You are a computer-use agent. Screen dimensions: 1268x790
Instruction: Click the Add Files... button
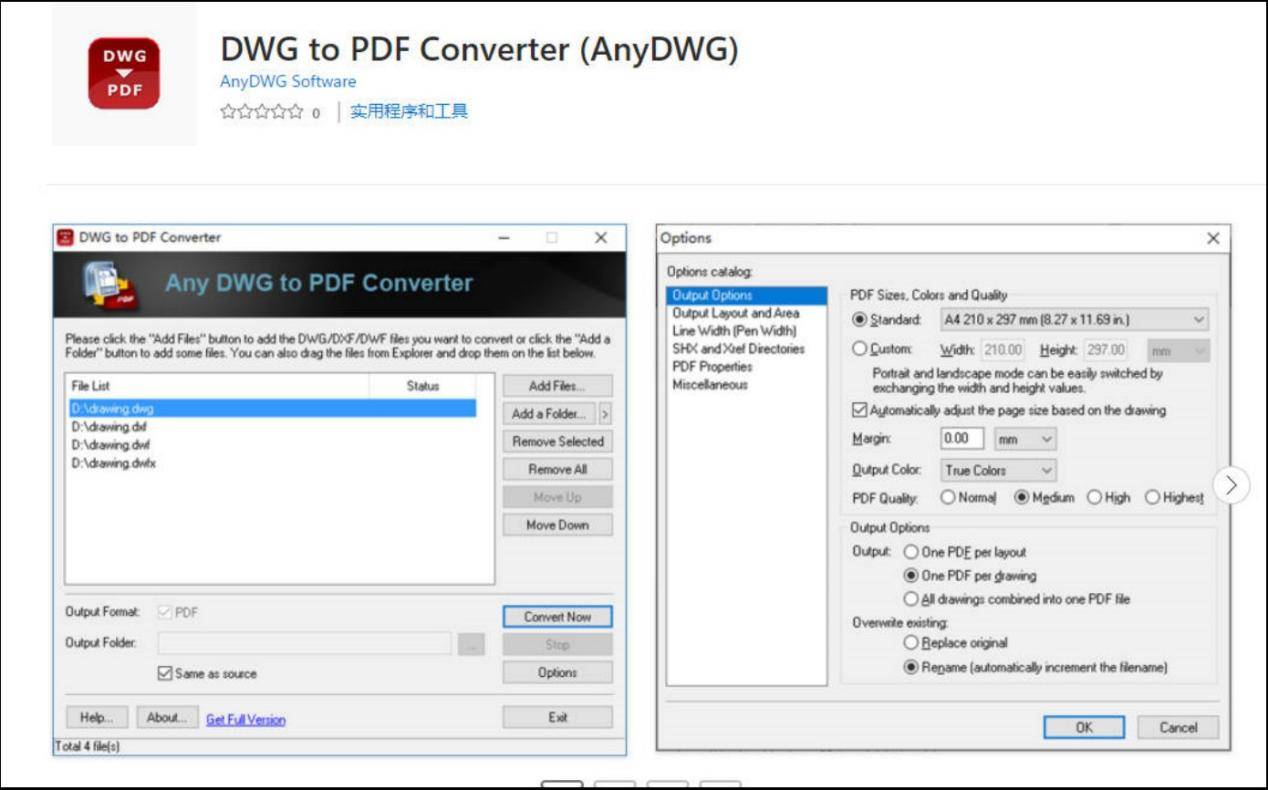pos(557,386)
